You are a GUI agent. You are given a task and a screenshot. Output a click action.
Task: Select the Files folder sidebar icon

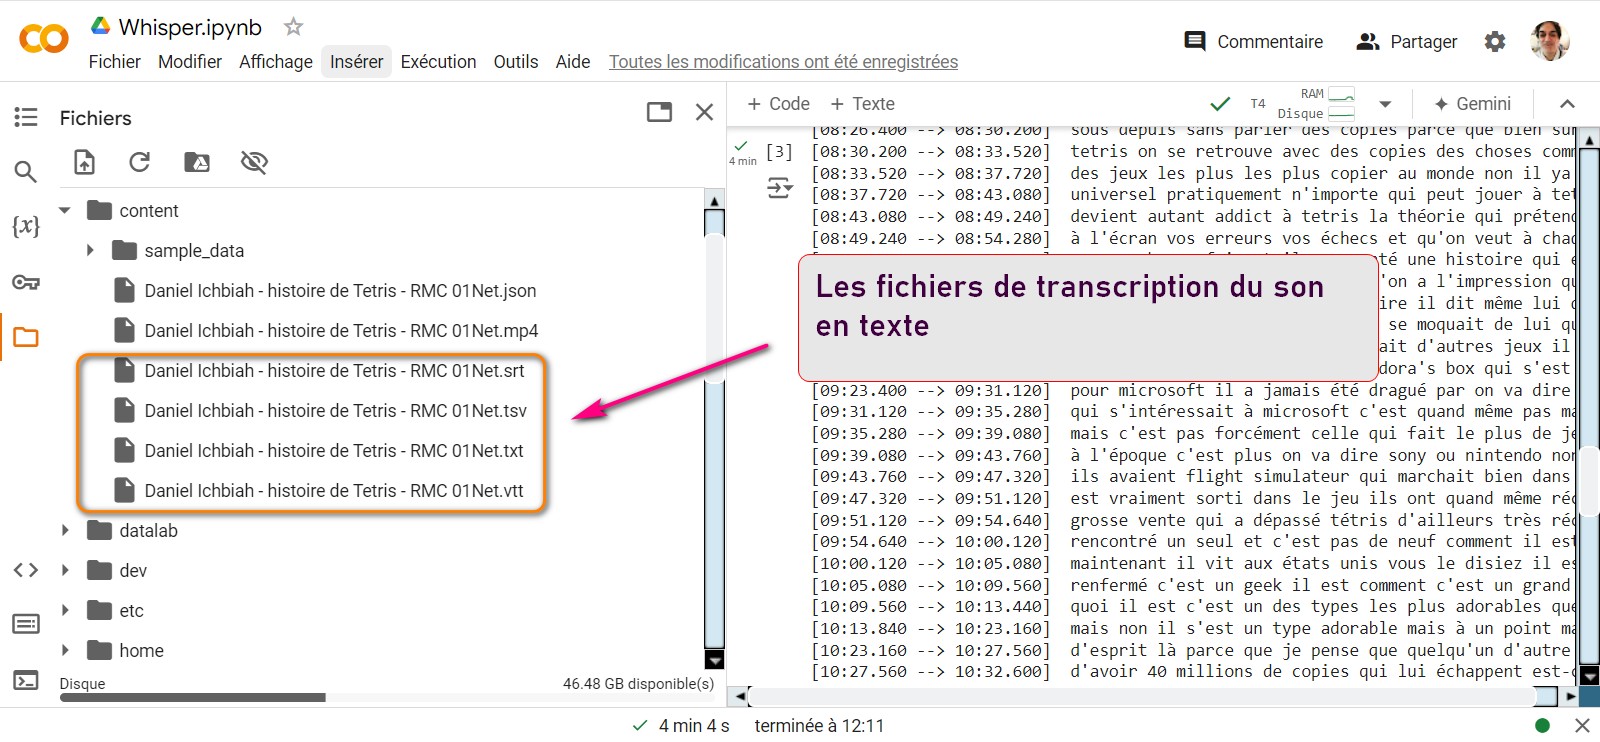pos(26,337)
